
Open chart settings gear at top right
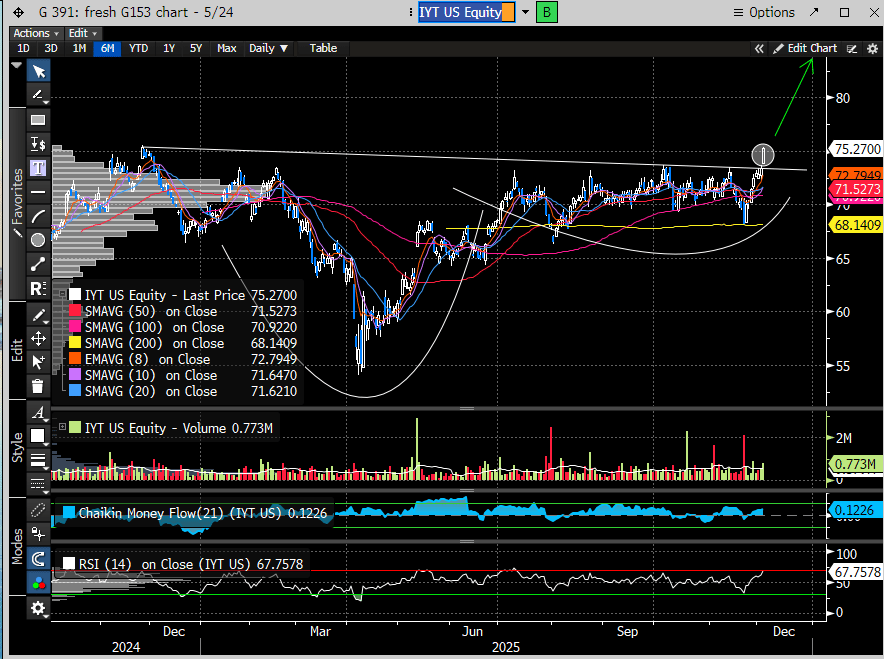tap(872, 48)
